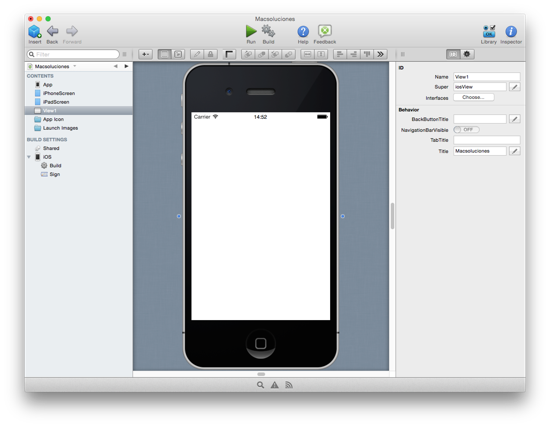Click the right blue resize handle
The width and height of the screenshot is (550, 427).
click(x=343, y=216)
